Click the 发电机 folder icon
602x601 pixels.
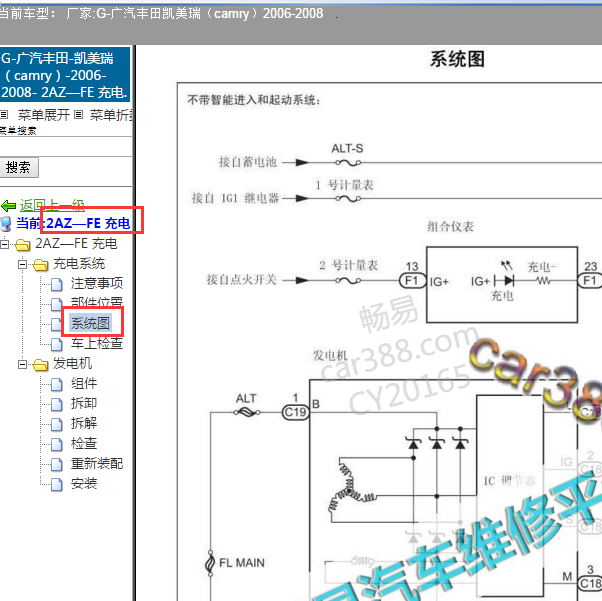tap(41, 364)
